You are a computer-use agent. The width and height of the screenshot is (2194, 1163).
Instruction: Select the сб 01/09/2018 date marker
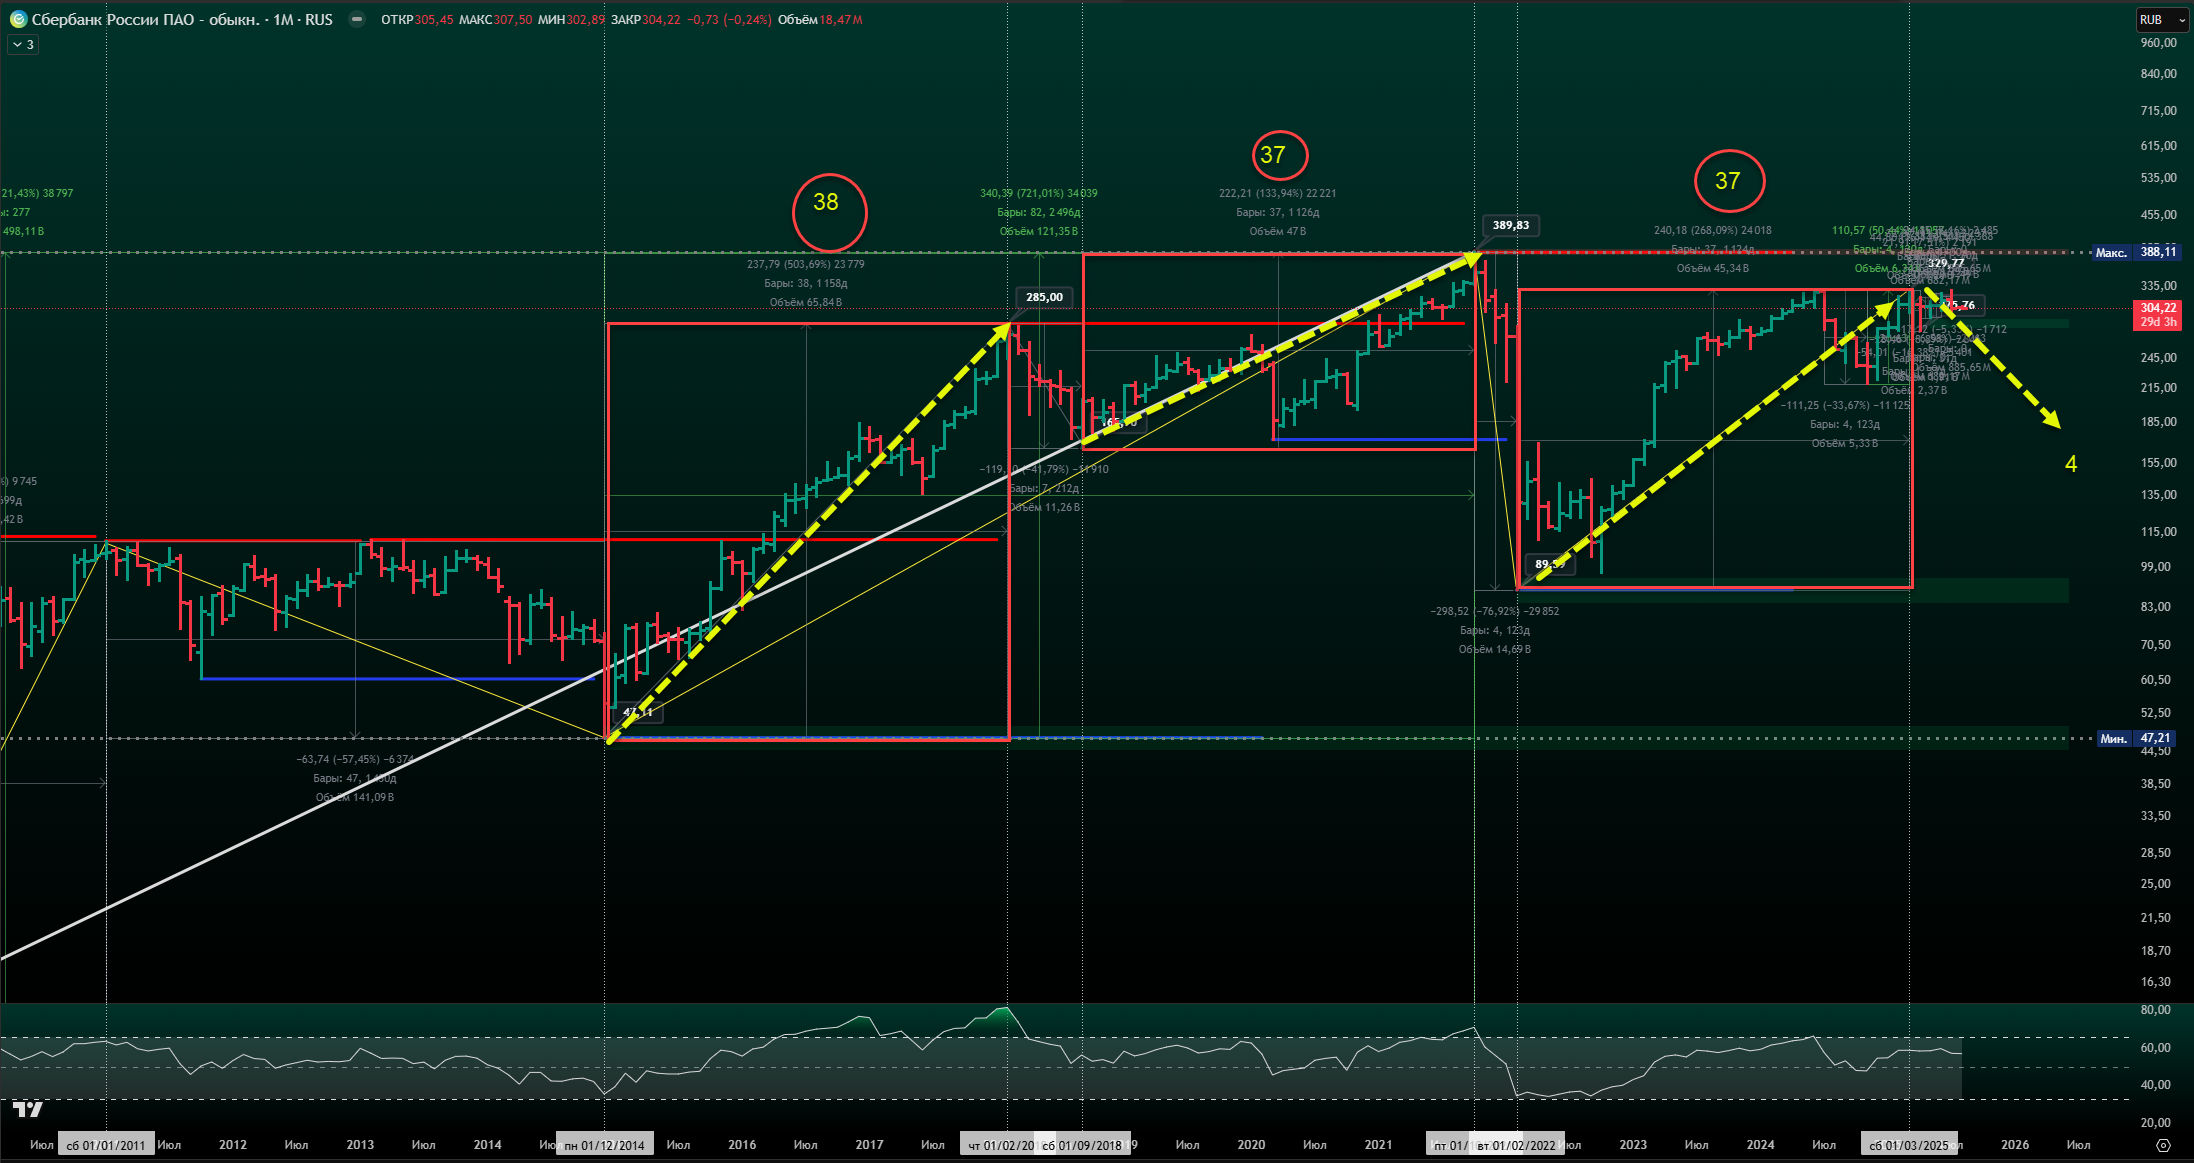click(1082, 1145)
